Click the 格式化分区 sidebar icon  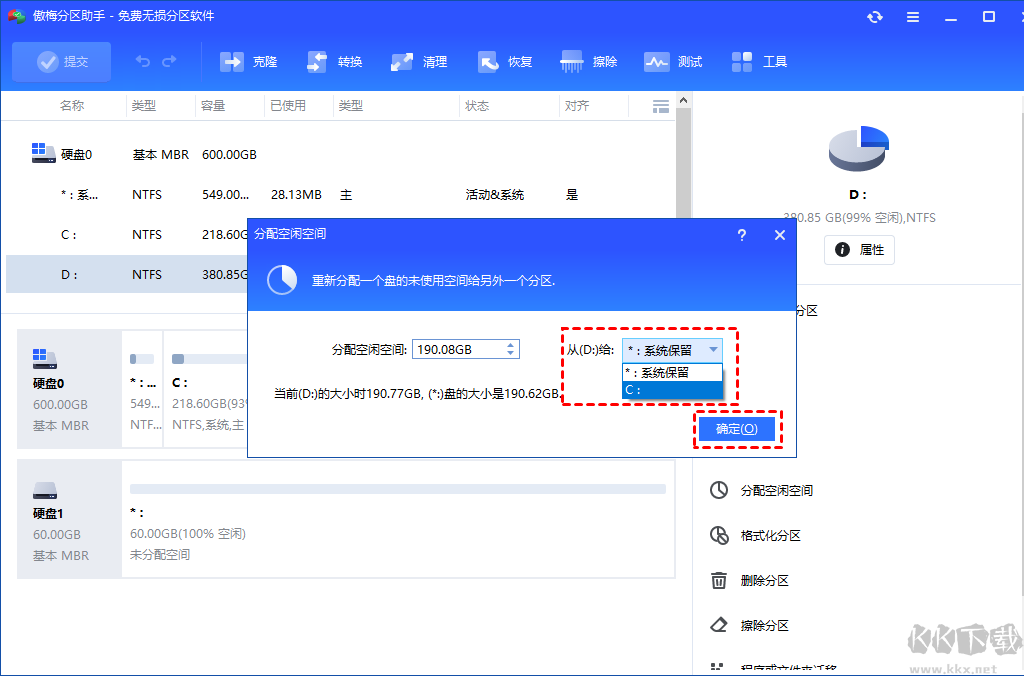coord(719,535)
